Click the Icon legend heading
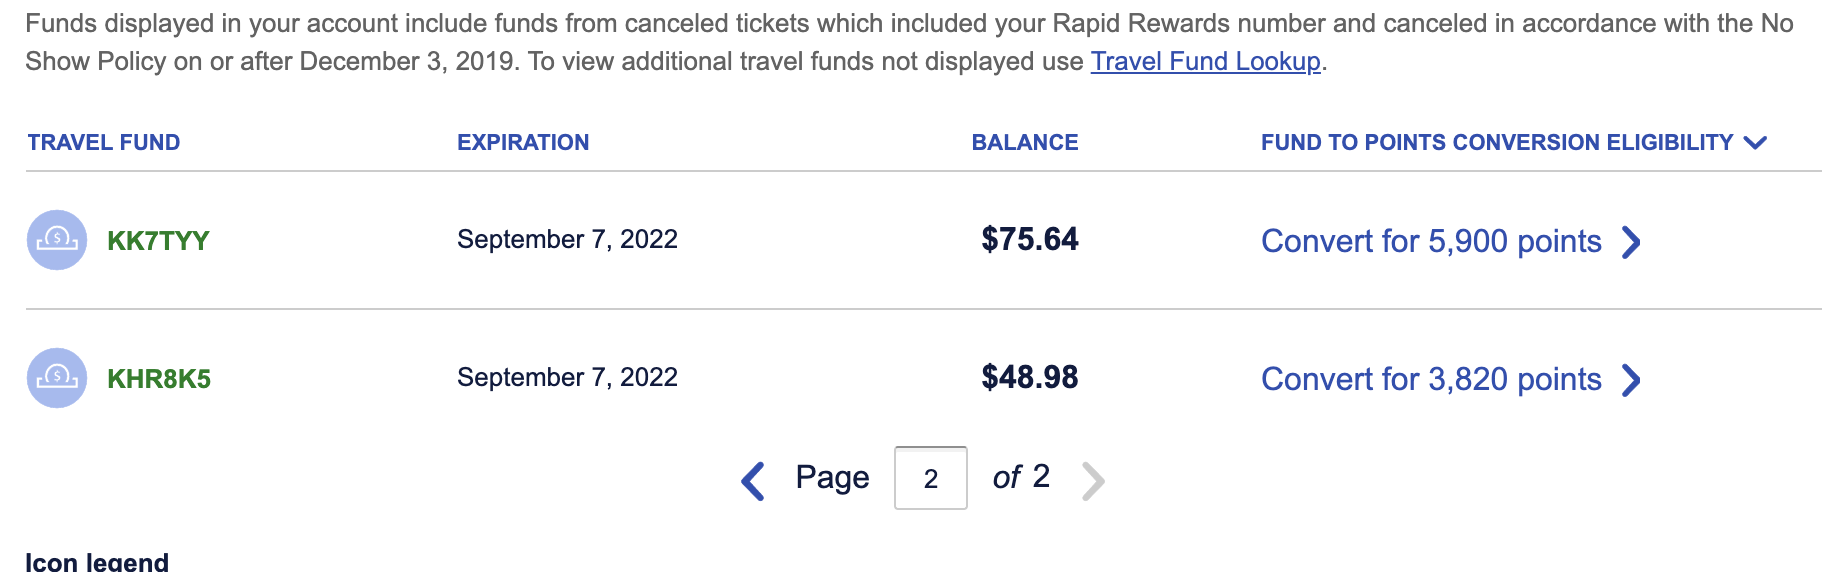1846x572 pixels. 97,562
